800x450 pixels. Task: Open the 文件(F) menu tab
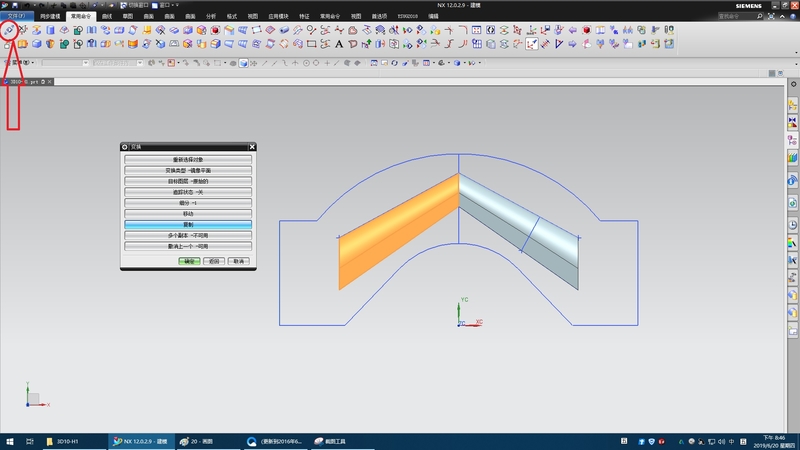pyautogui.click(x=16, y=16)
